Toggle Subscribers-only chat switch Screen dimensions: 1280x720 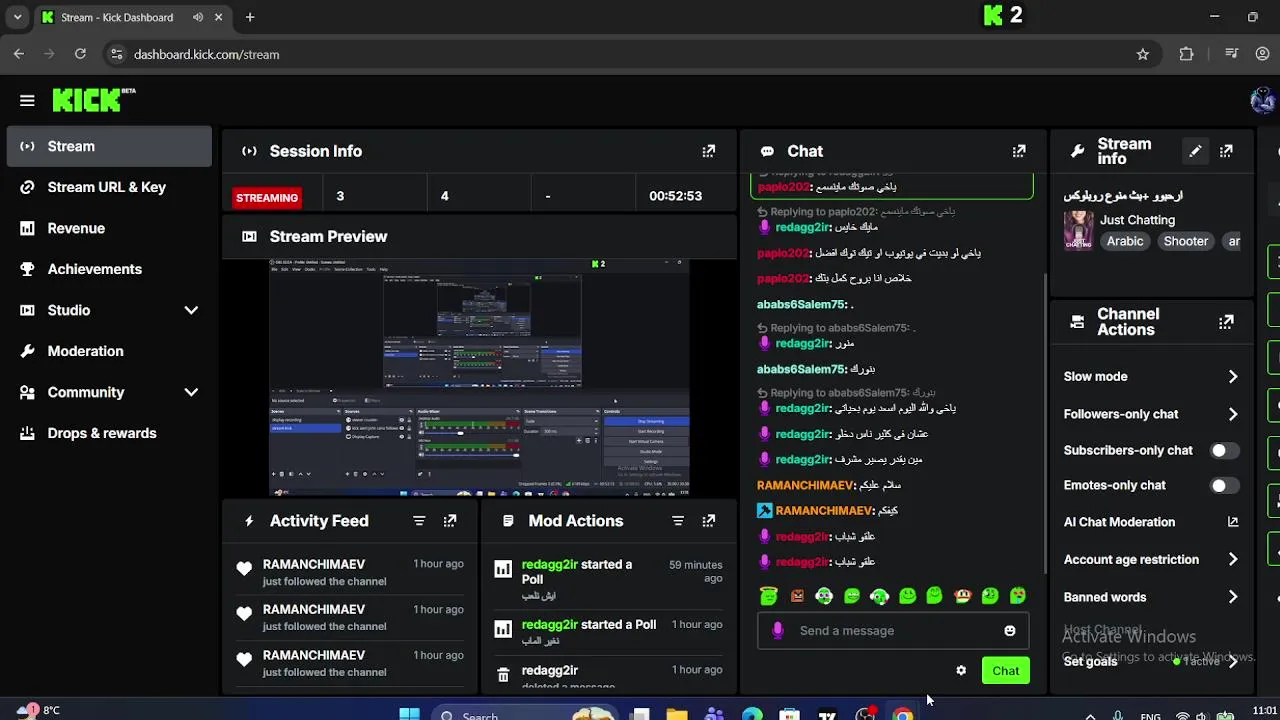tap(1224, 451)
